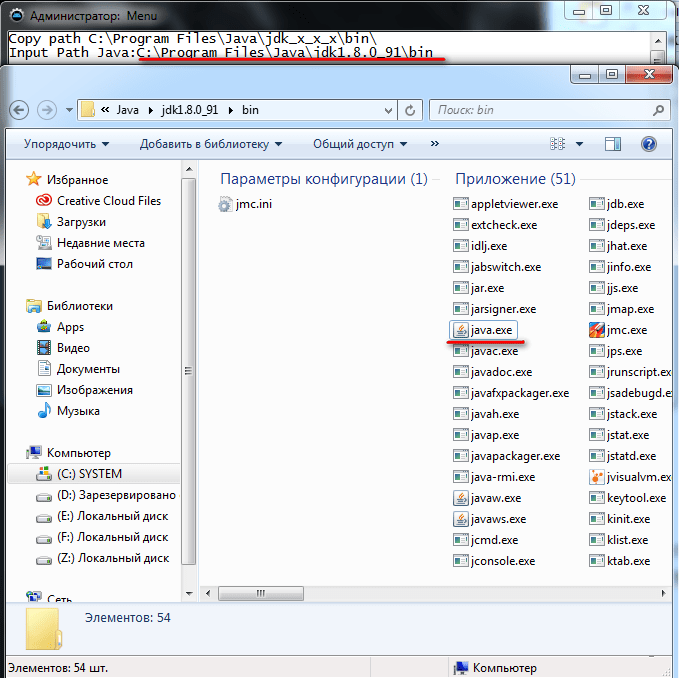This screenshot has height=678, width=679.
Task: Click the Forward navigation arrow button
Action: click(47, 110)
